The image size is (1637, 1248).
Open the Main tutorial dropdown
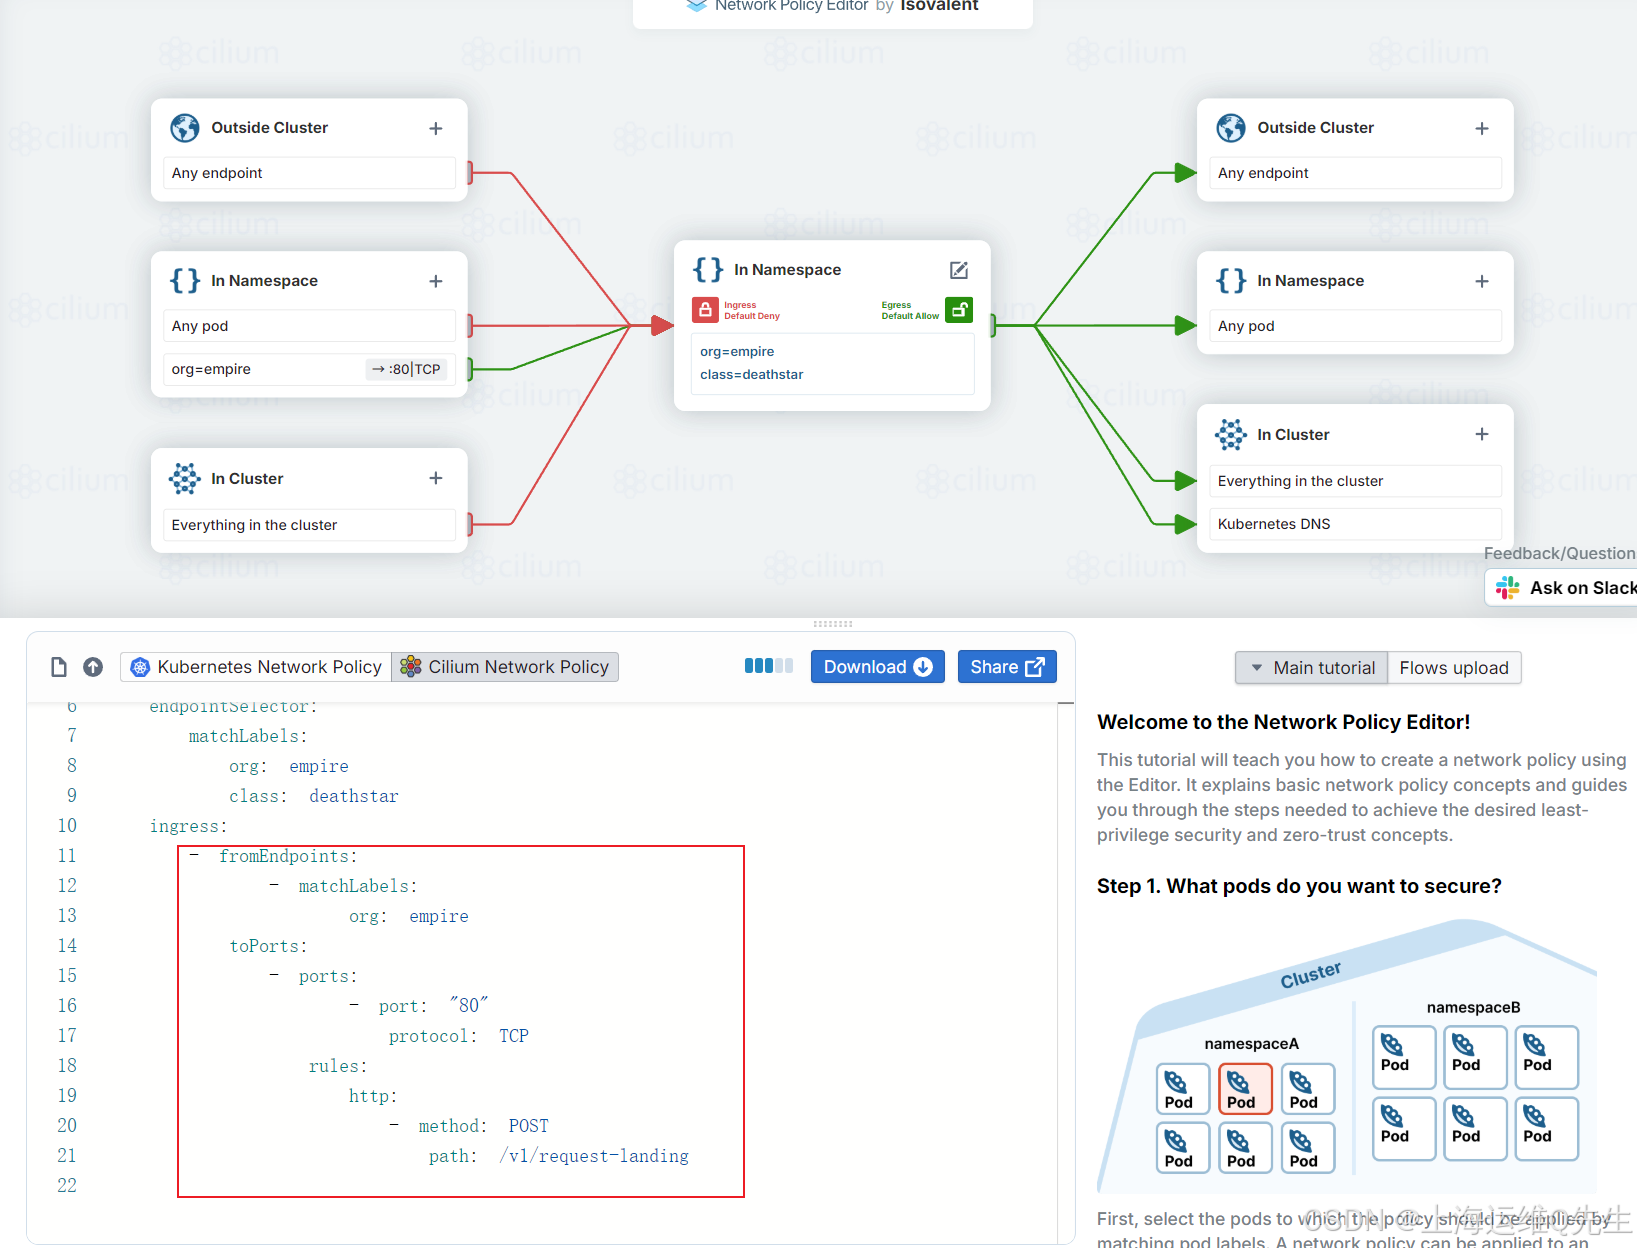pos(1312,668)
